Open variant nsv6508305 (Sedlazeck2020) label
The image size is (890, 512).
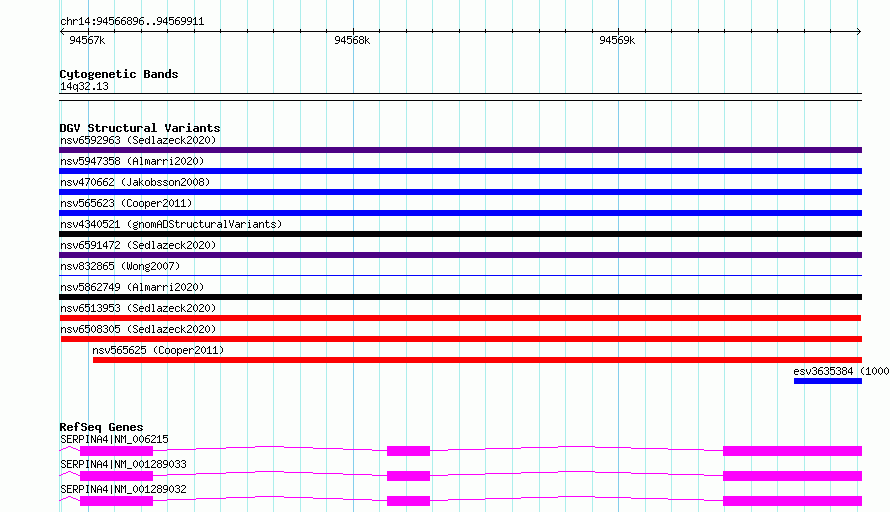pyautogui.click(x=138, y=329)
